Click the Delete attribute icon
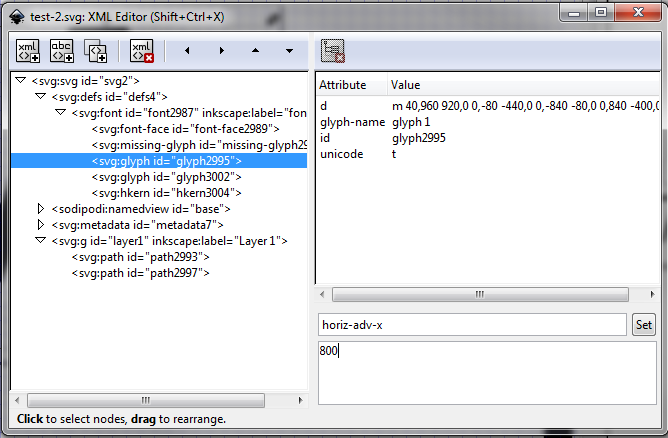Screen dimensions: 668x438 pos(334,52)
